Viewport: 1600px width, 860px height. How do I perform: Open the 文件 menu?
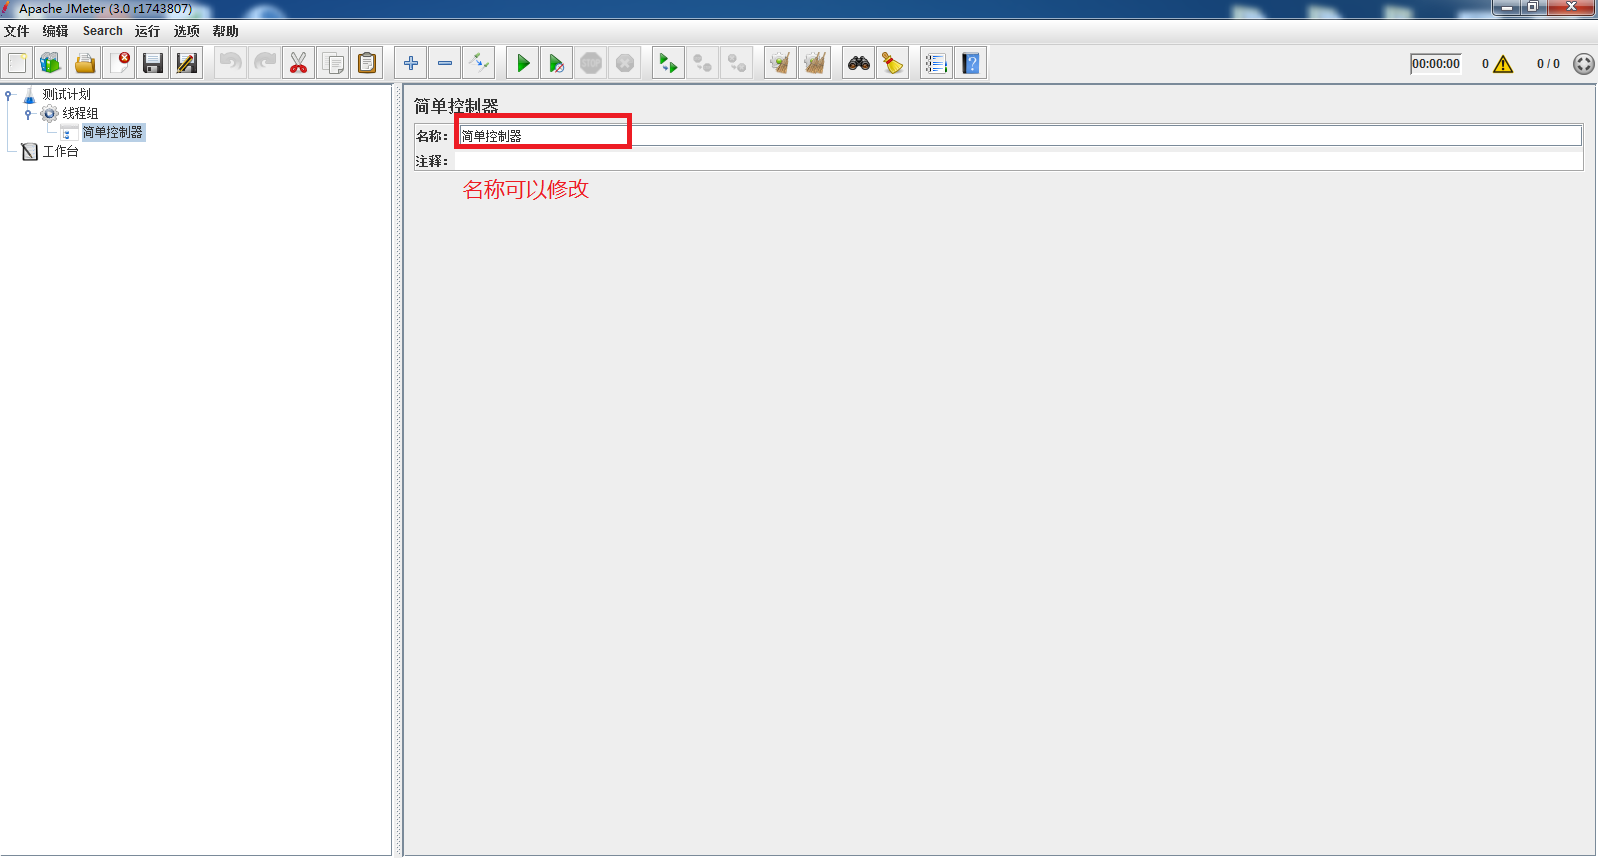coord(17,31)
